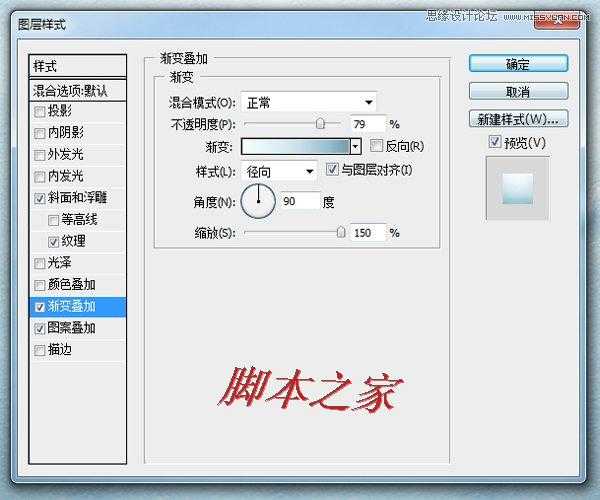
Task: Open the gradient picker dropdown arrow
Action: [x=356, y=146]
